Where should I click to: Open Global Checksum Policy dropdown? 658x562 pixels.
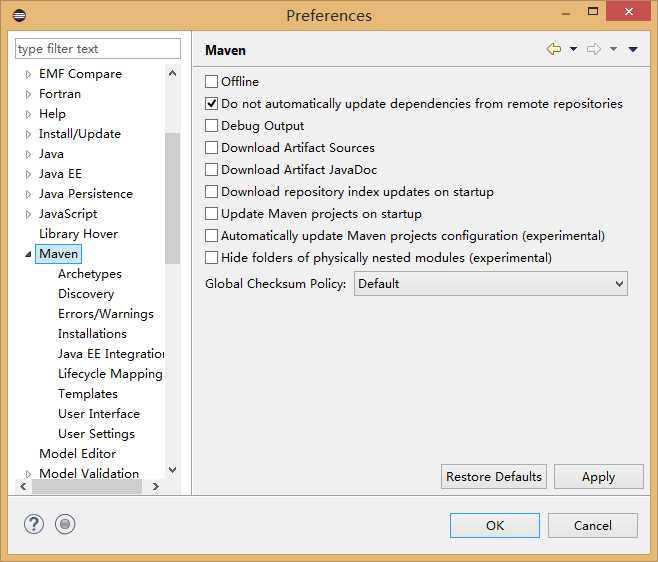(491, 284)
